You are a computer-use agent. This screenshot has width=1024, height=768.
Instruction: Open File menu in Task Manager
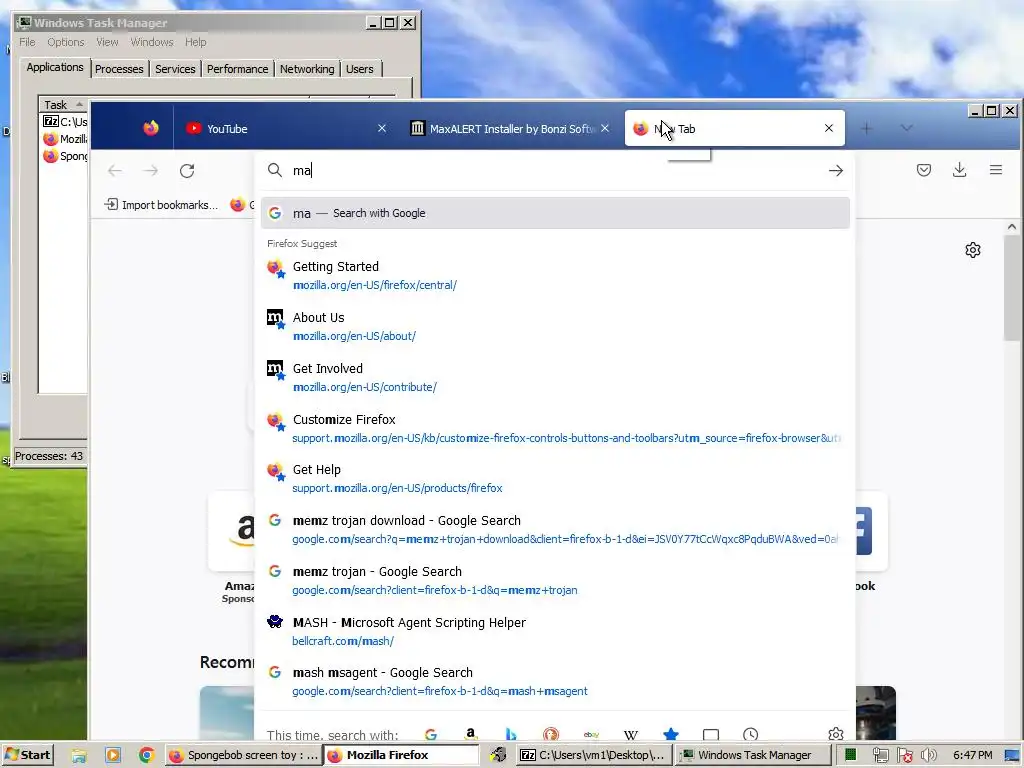[x=27, y=42]
